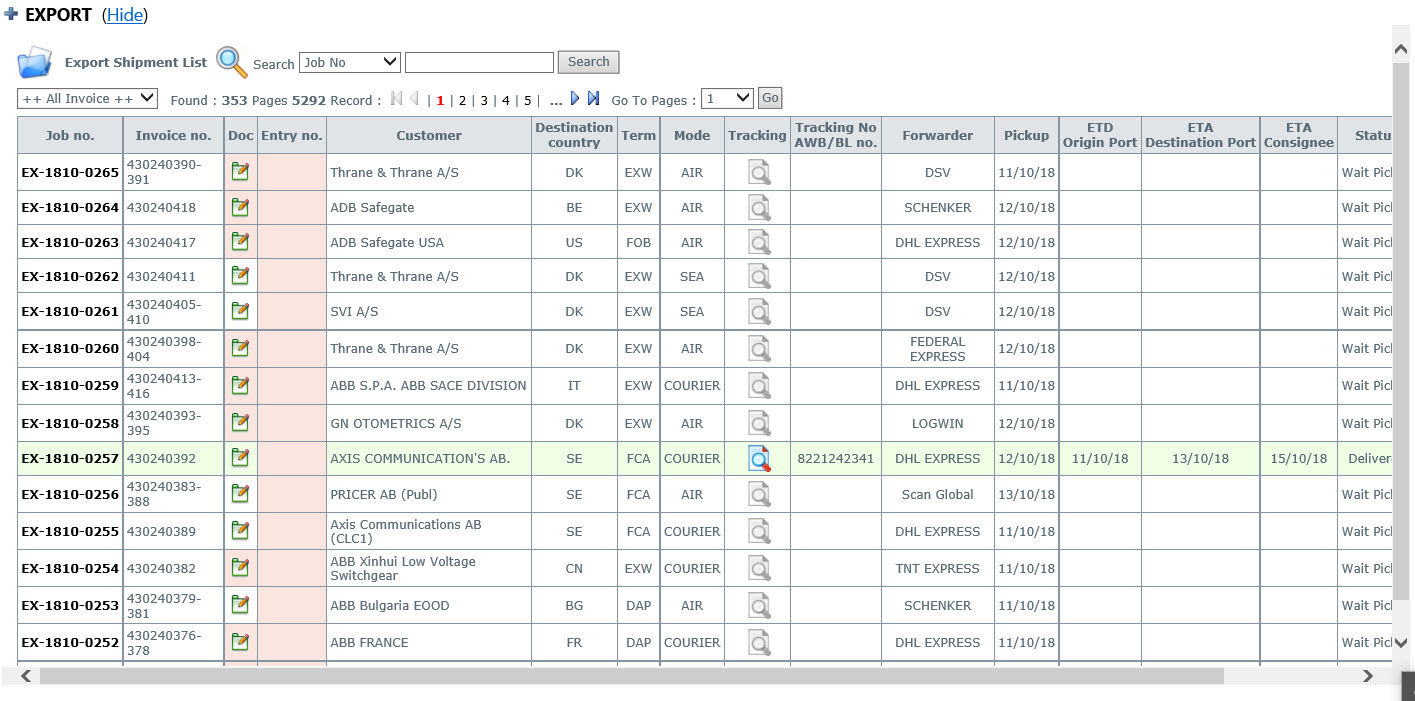This screenshot has width=1415, height=701.
Task: Track shipment for job EX-1810-0264
Action: click(760, 208)
